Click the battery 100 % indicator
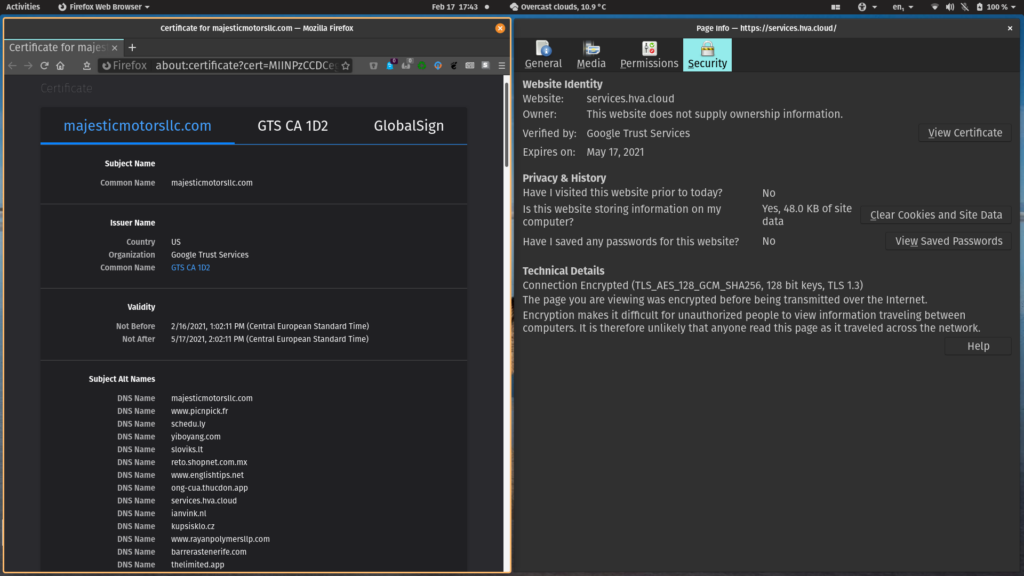Image resolution: width=1024 pixels, height=576 pixels. pyautogui.click(x=992, y=7)
